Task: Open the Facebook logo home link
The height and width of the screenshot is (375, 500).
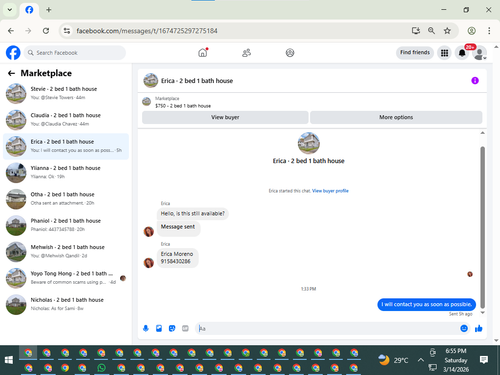Action: [x=13, y=53]
